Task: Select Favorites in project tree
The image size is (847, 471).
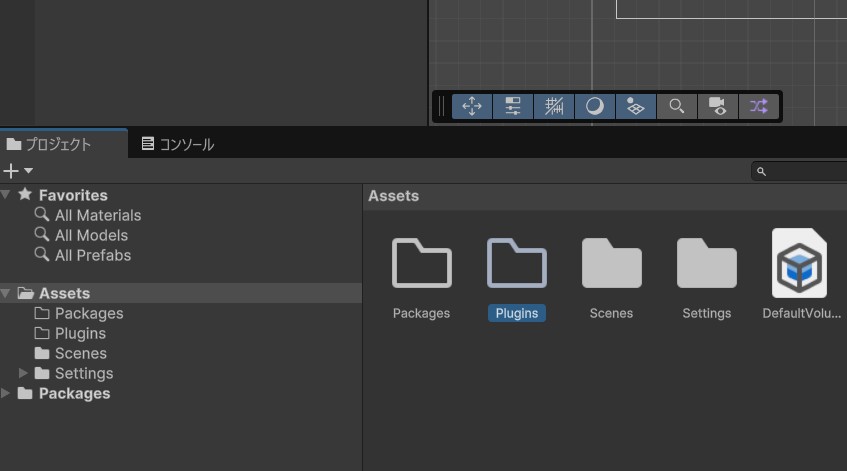Action: tap(73, 195)
